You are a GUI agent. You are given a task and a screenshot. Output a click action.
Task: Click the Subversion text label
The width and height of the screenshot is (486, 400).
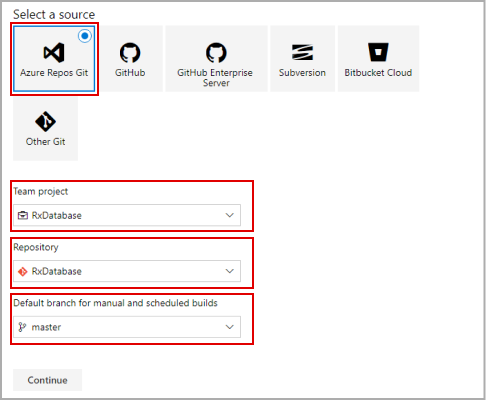click(302, 73)
